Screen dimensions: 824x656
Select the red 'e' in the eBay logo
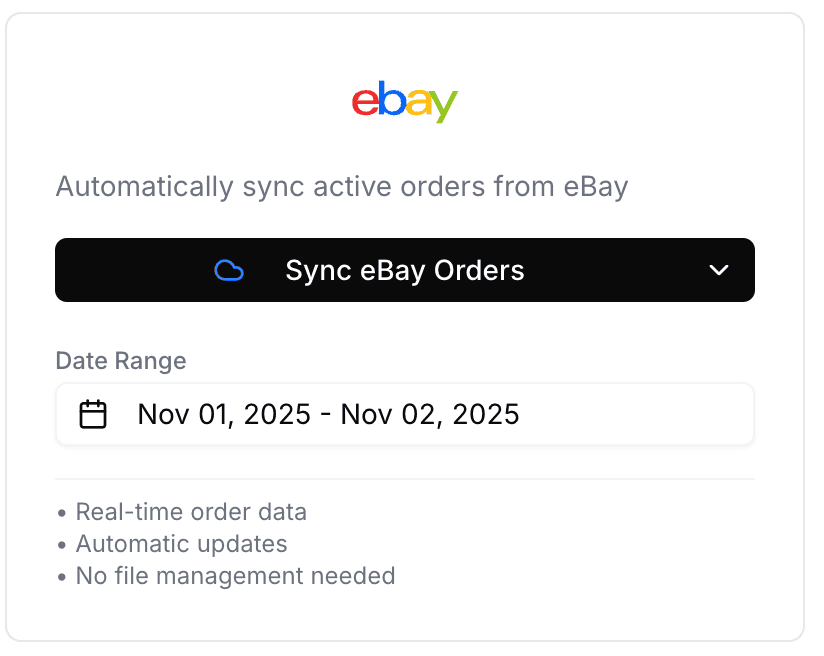(x=365, y=104)
